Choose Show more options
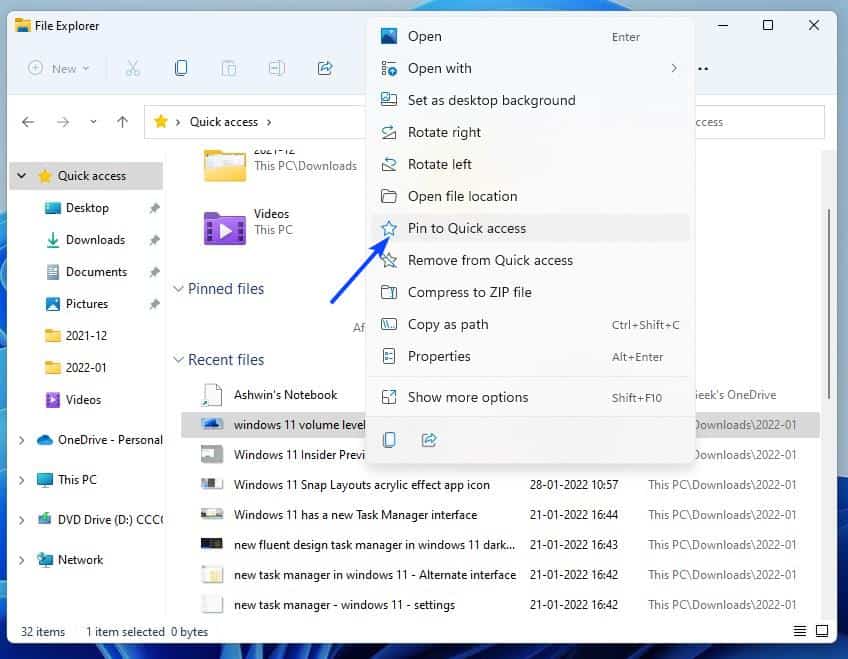The image size is (848, 659). (x=530, y=397)
